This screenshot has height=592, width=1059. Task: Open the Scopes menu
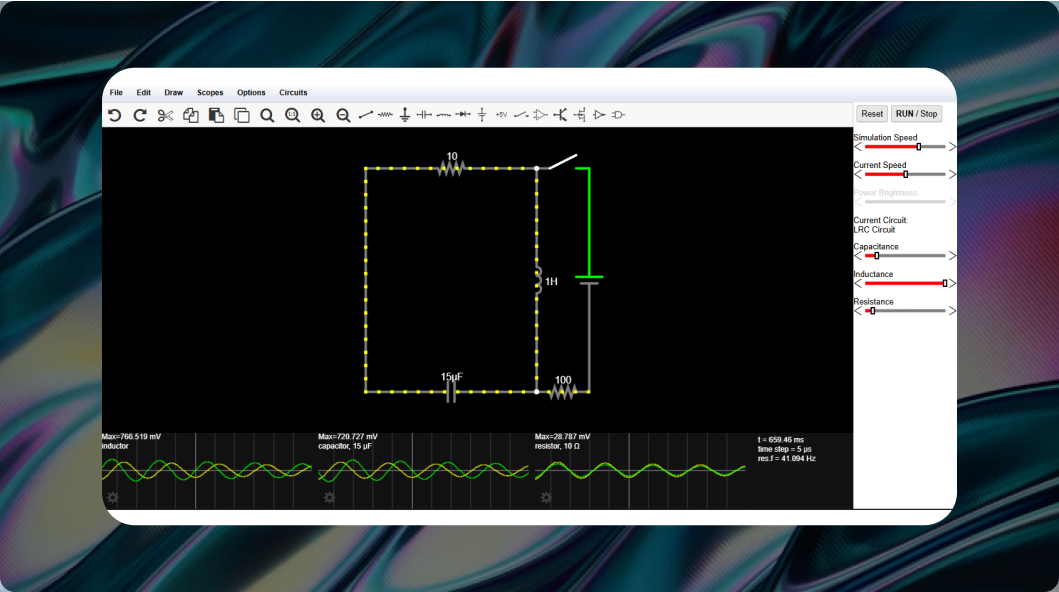click(210, 92)
